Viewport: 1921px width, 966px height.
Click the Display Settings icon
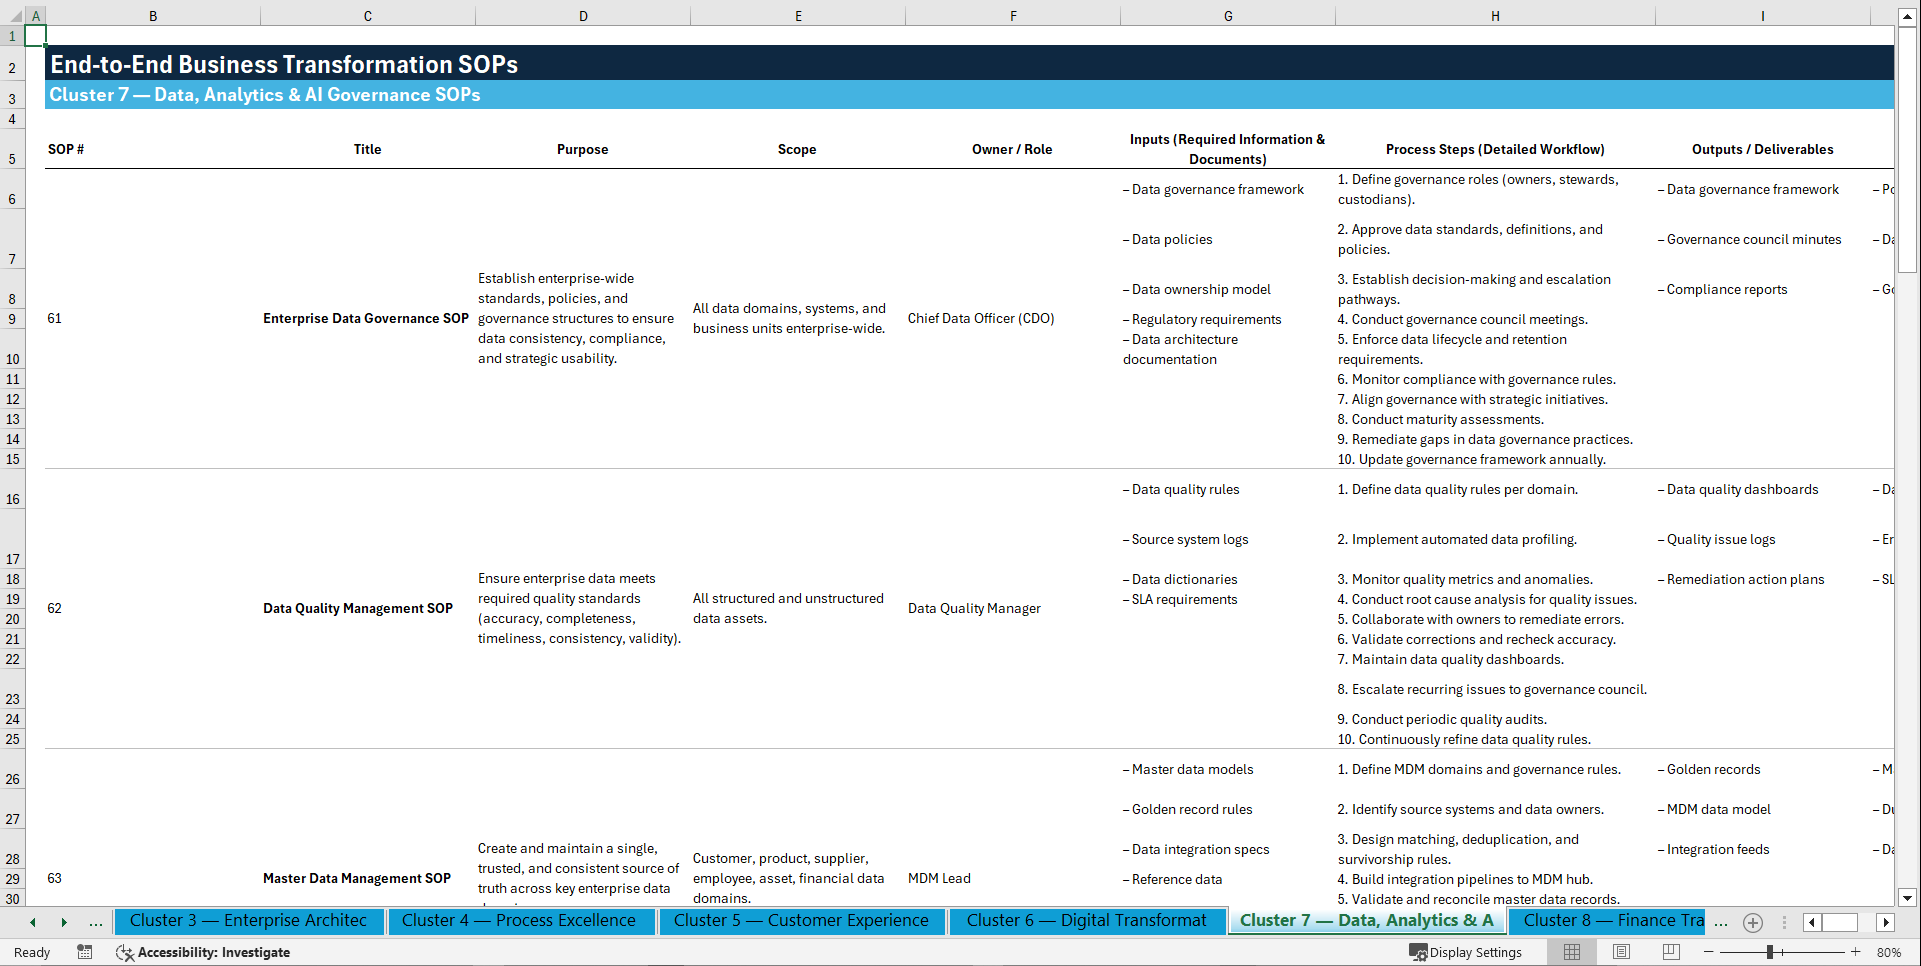[1419, 952]
